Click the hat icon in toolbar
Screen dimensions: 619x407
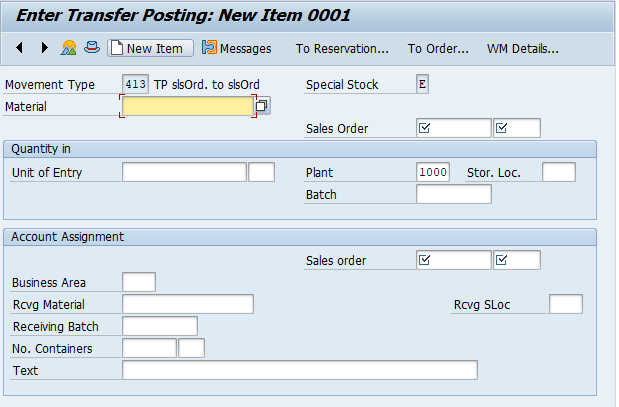[x=92, y=48]
